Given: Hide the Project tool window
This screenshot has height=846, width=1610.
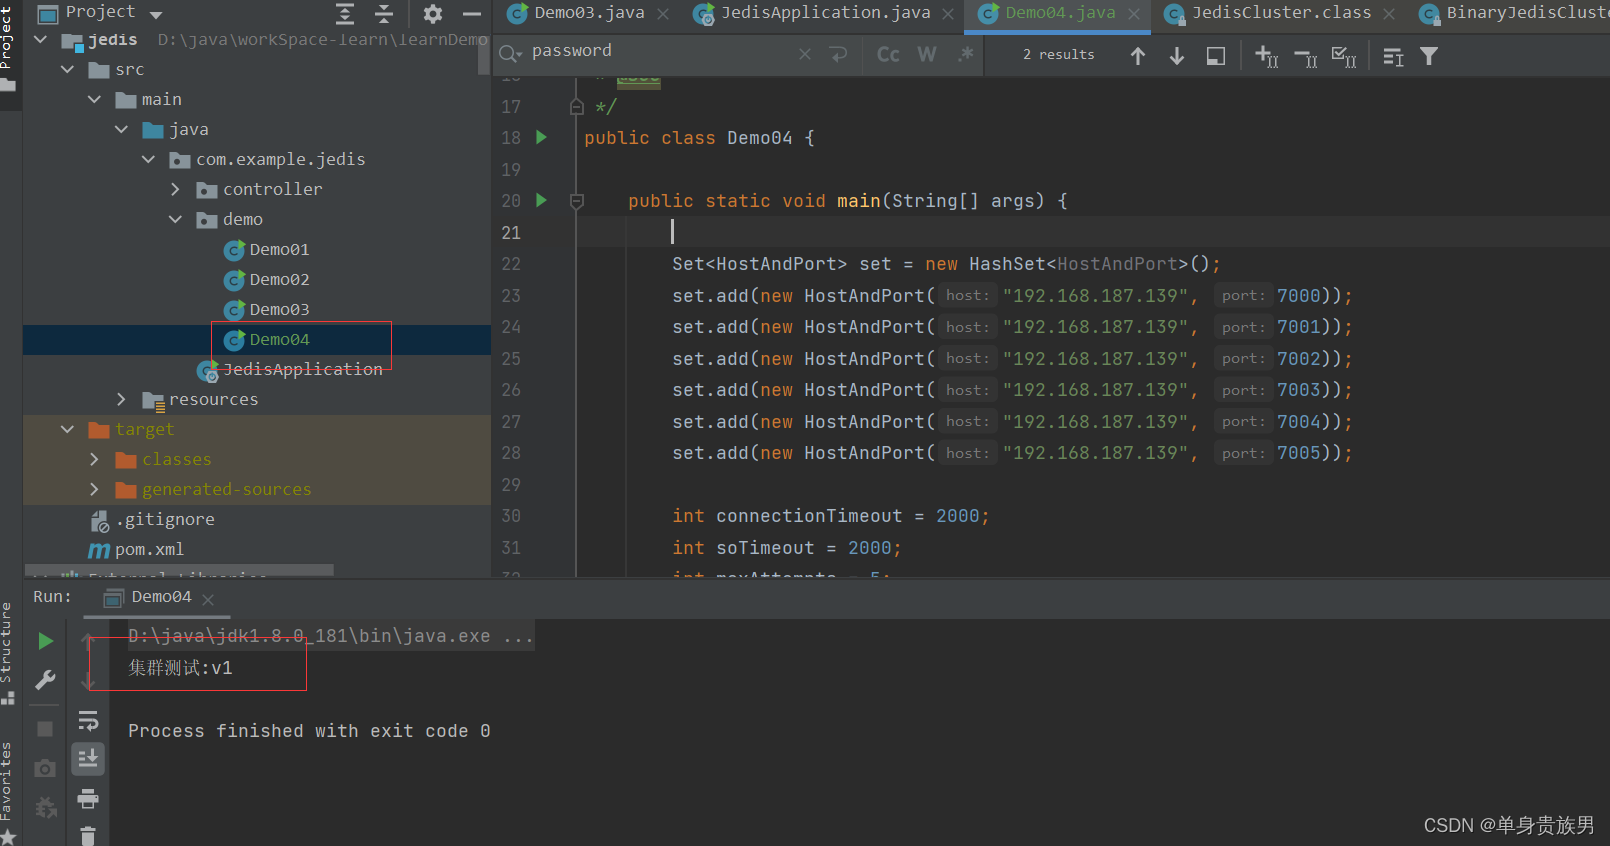Looking at the screenshot, I should tap(472, 13).
